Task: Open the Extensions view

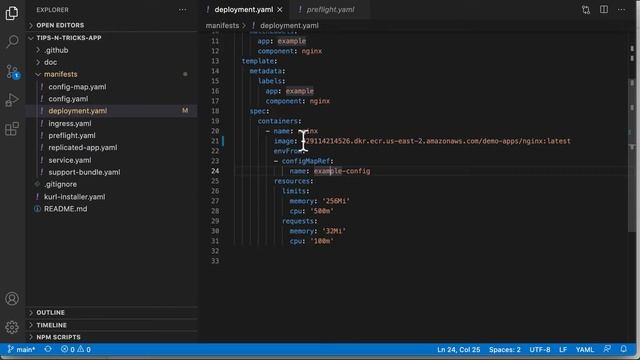Action: (12, 129)
